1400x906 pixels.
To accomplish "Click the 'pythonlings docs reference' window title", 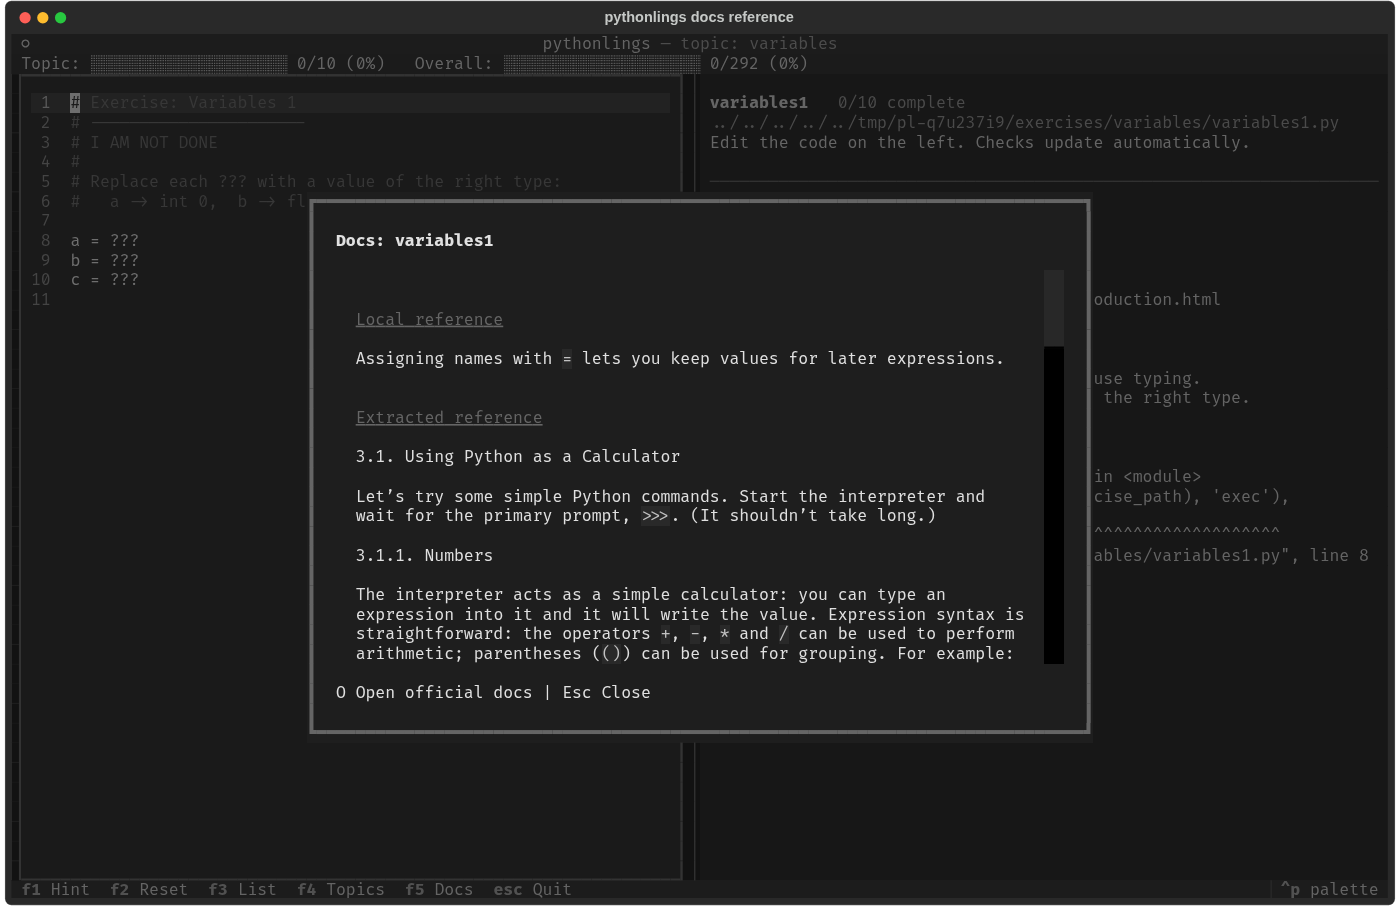I will 699,17.
